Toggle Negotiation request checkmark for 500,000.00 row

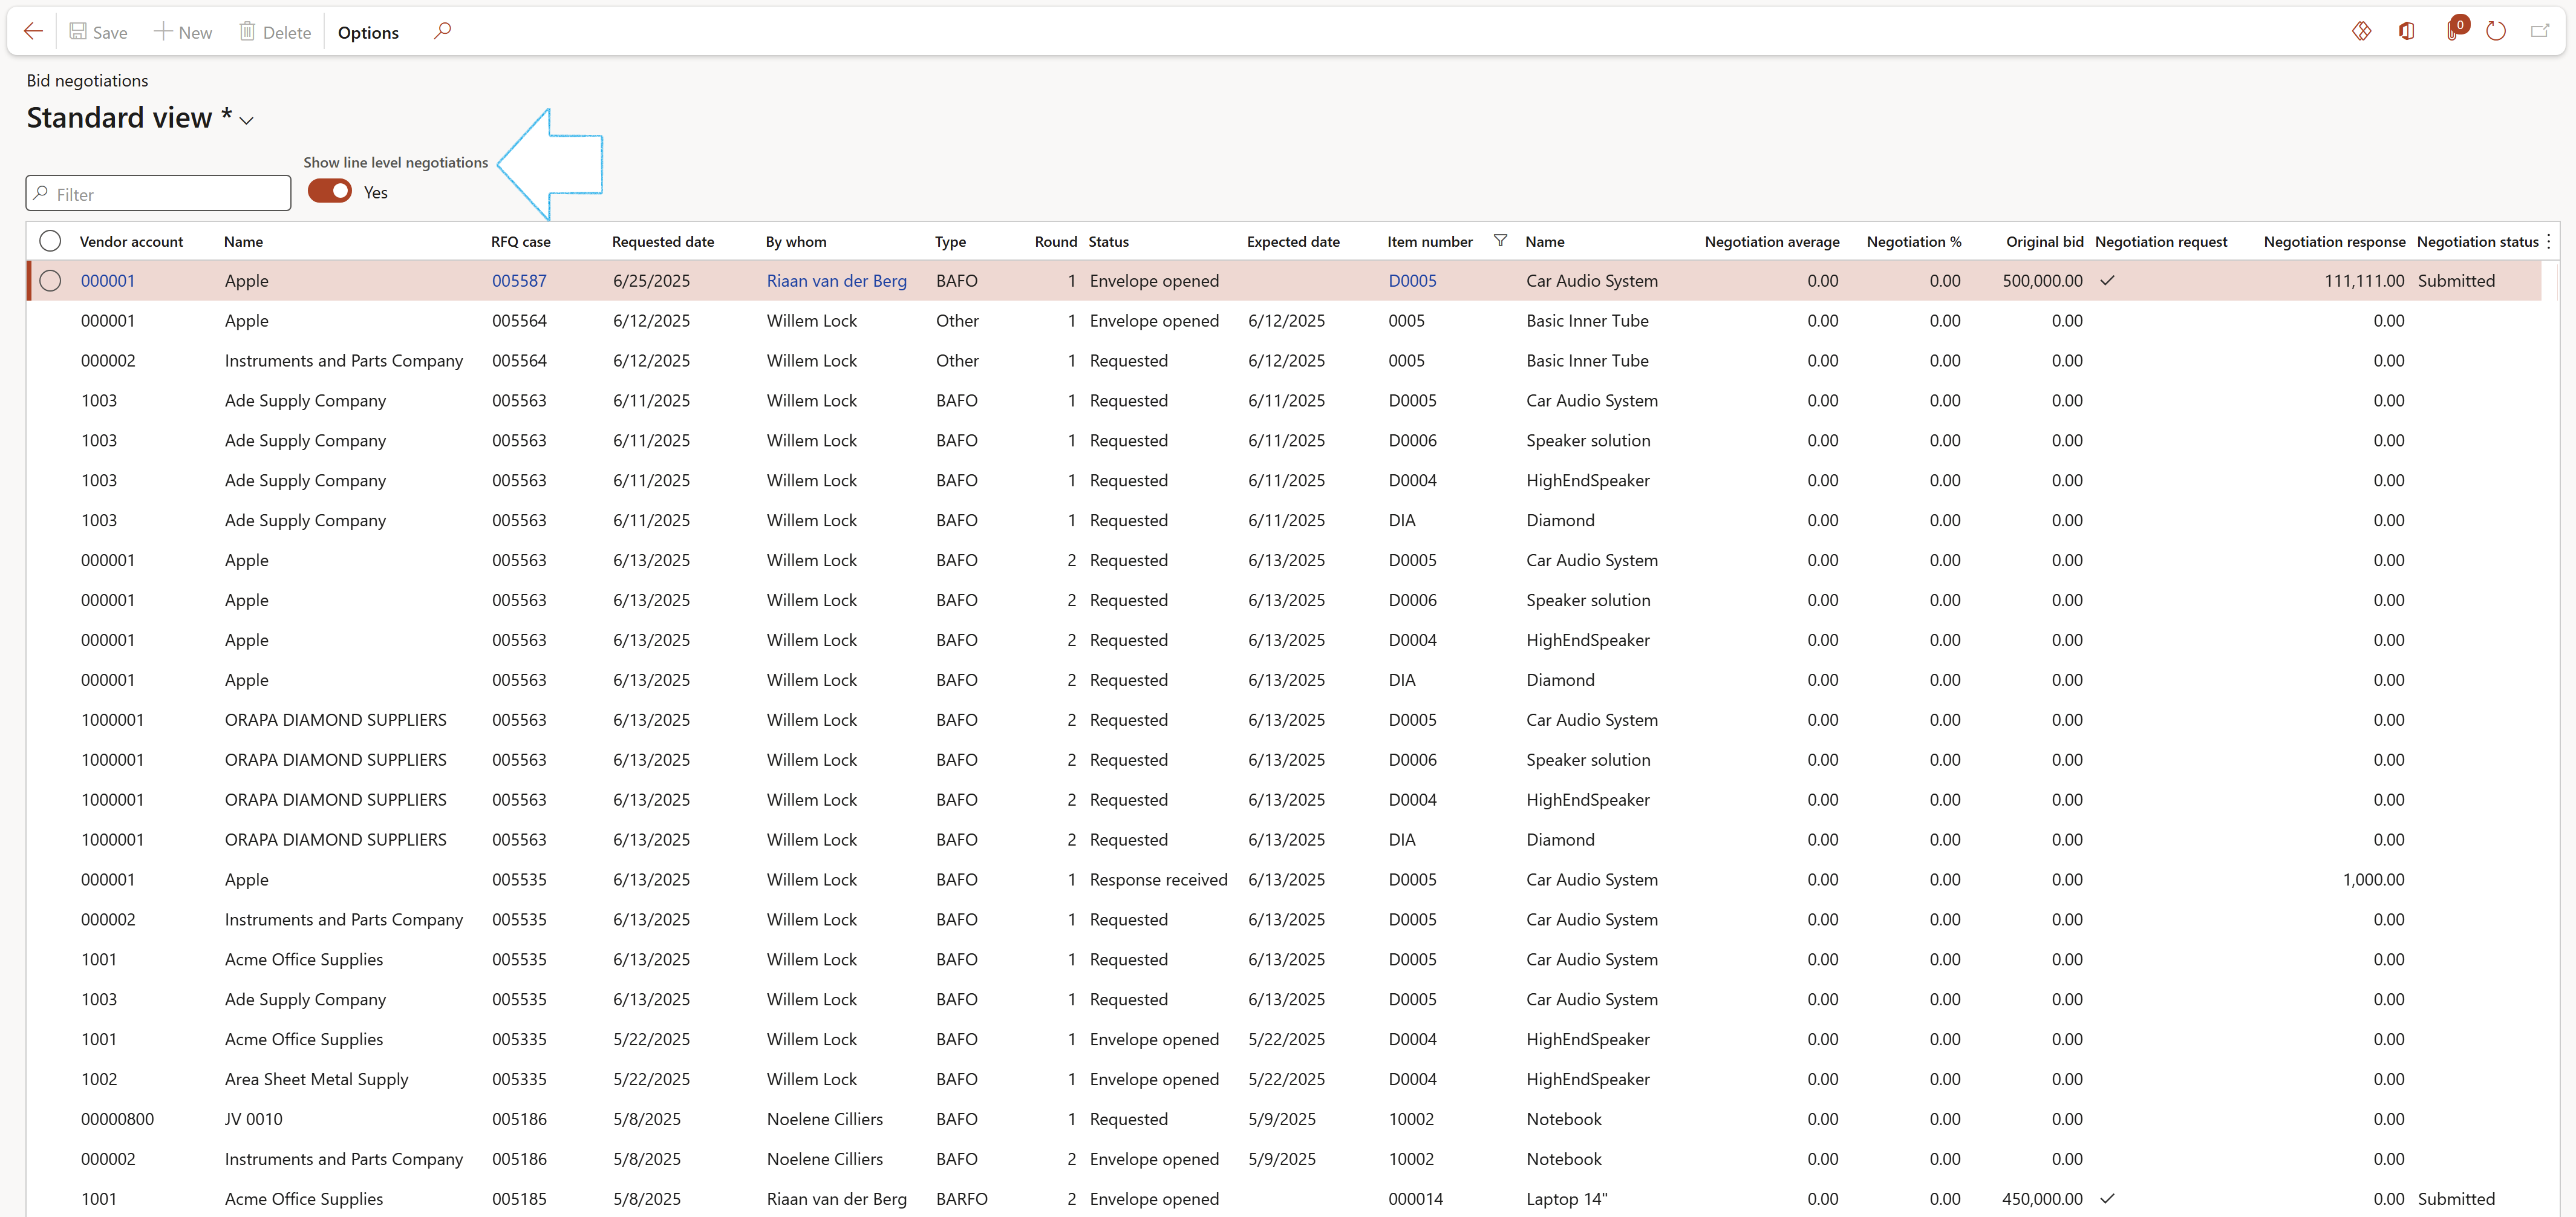pyautogui.click(x=2107, y=281)
